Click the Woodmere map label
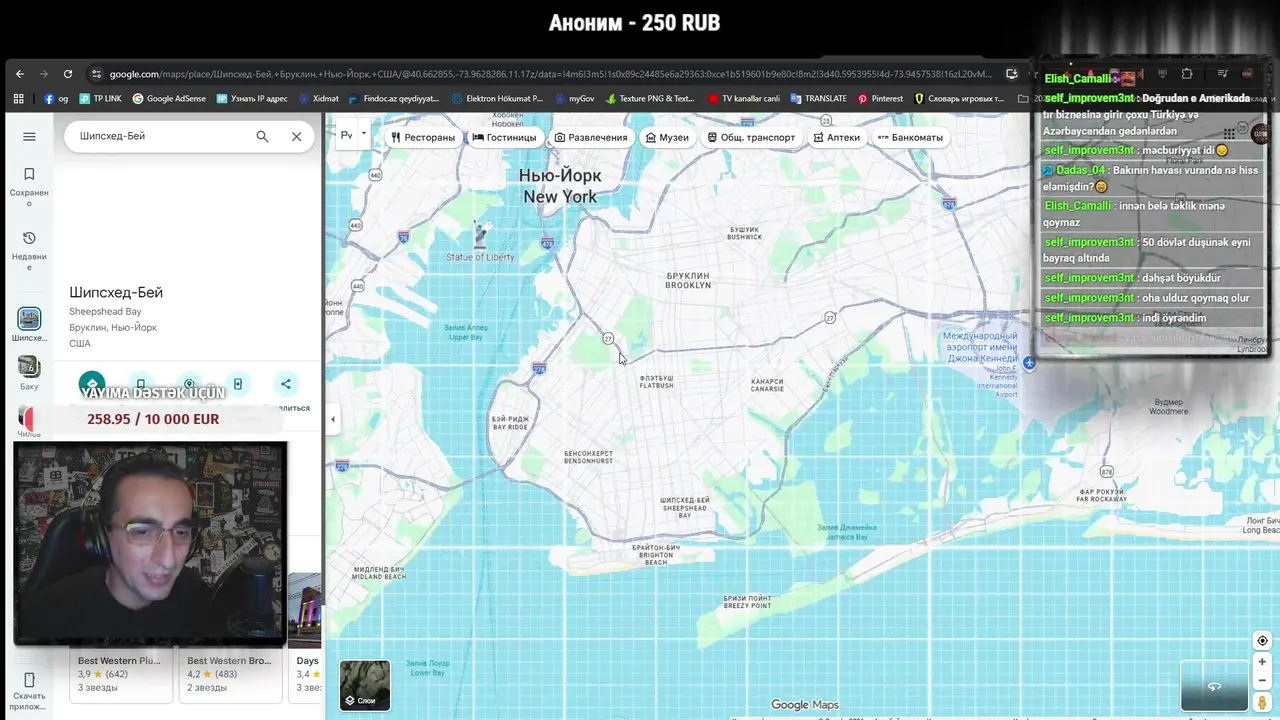Screen dimensions: 1280x720 1168,406
